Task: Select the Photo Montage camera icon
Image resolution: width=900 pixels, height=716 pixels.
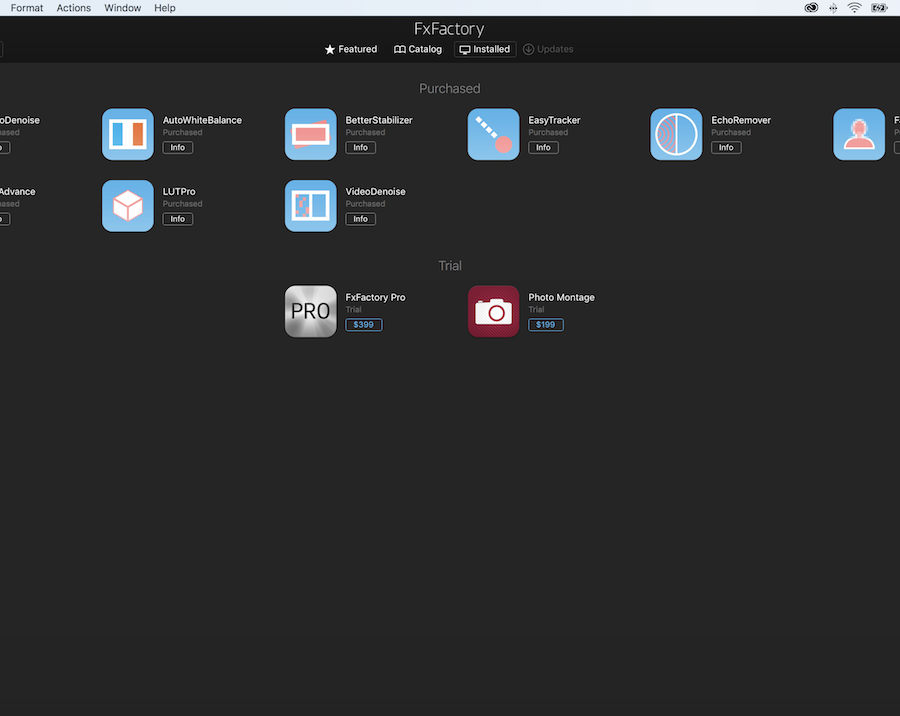Action: [x=493, y=311]
